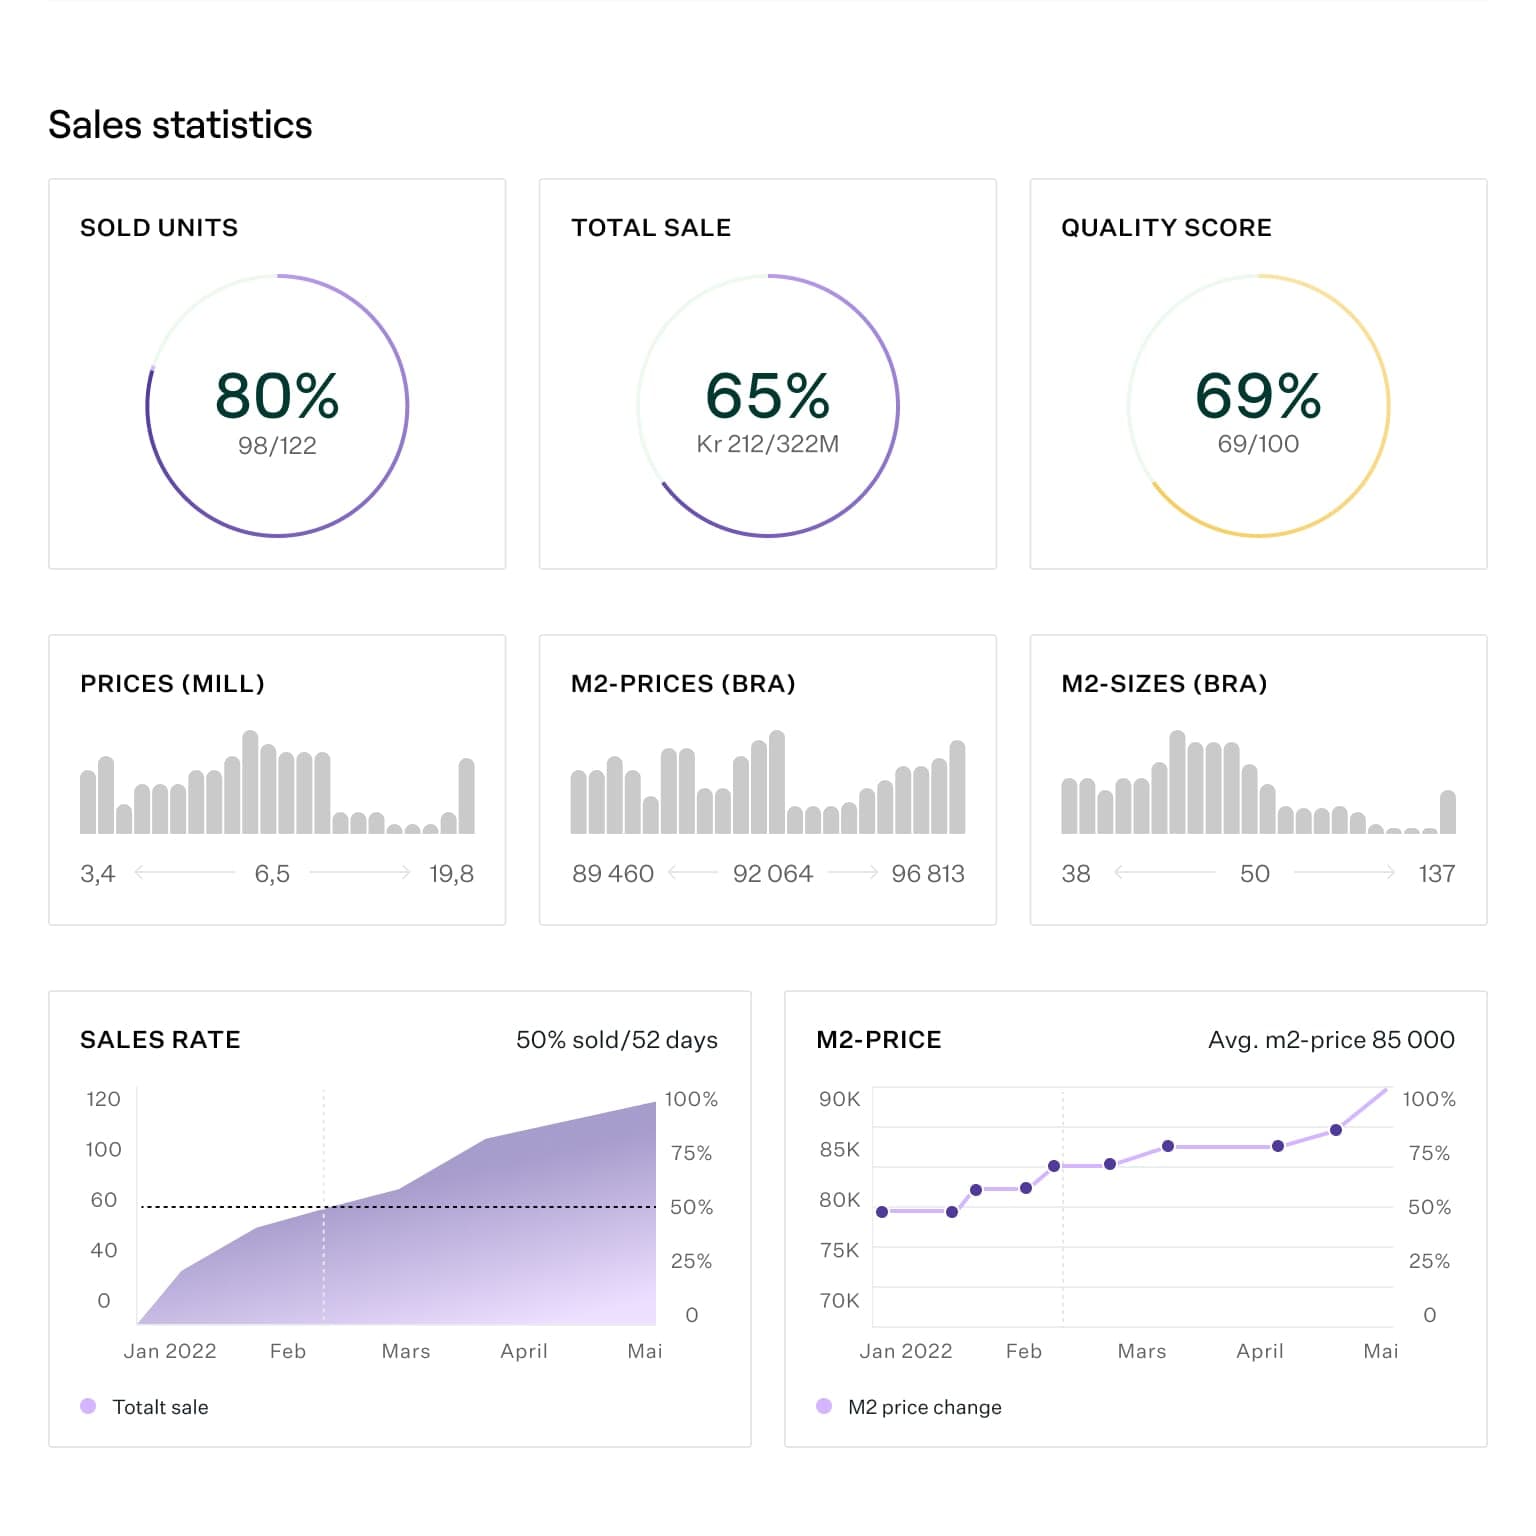Click the M2 price change legend dot
The width and height of the screenshot is (1536, 1536).
824,1406
